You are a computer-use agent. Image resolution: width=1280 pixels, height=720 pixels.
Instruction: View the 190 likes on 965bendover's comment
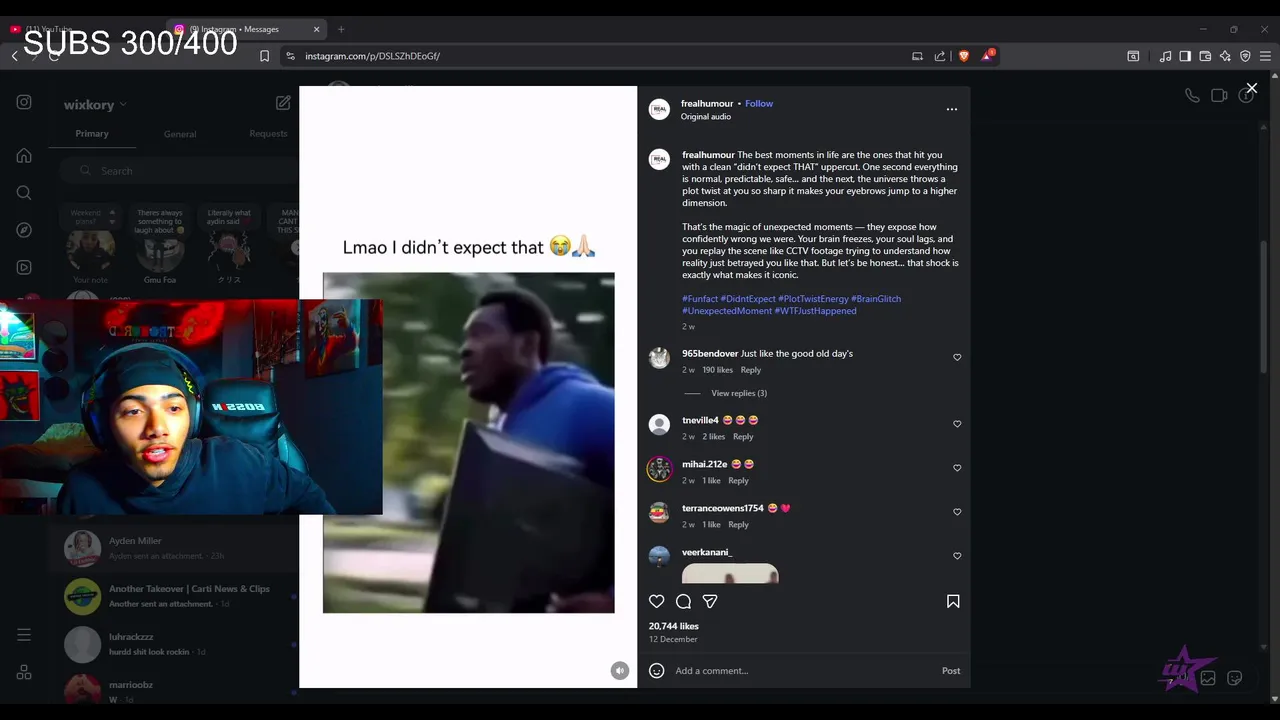[x=717, y=370]
